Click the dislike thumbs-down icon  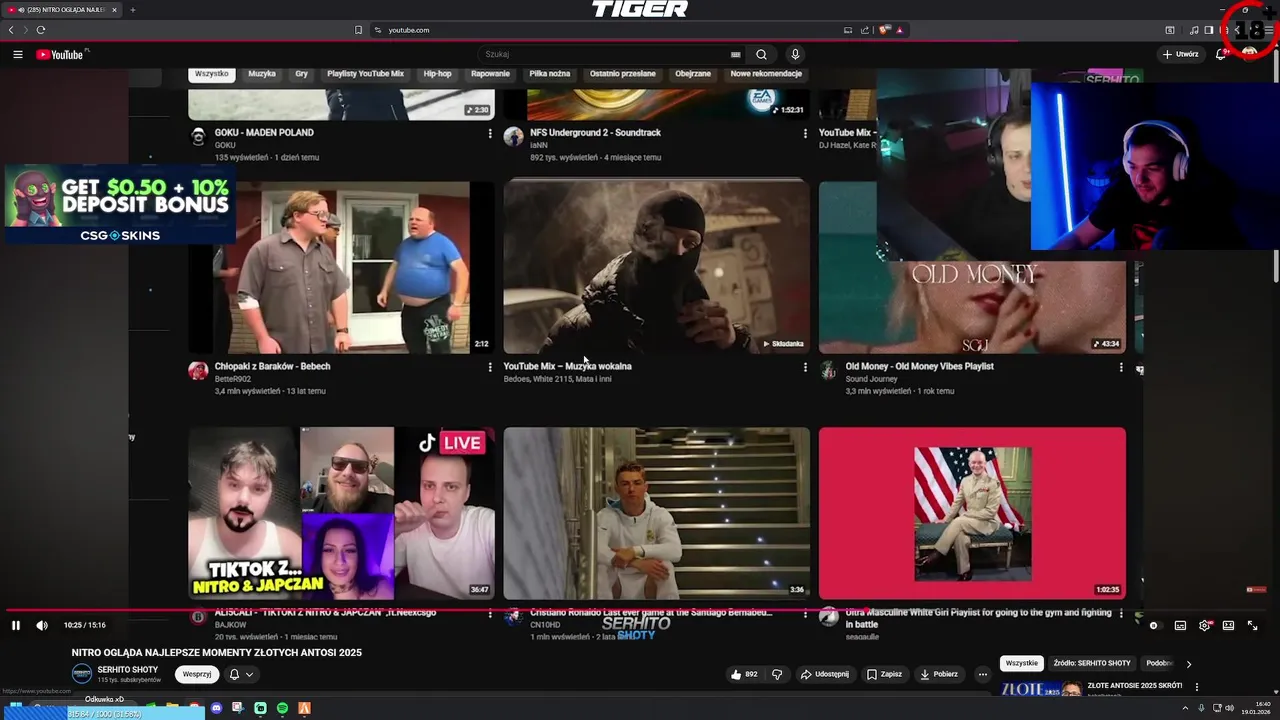point(777,674)
